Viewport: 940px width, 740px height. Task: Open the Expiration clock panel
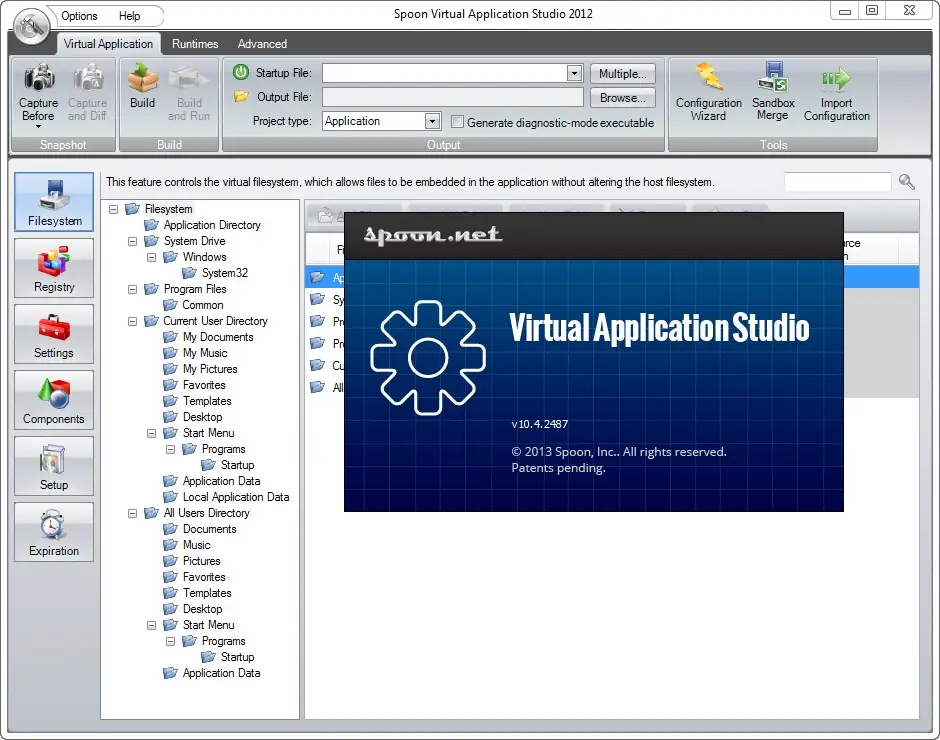(54, 532)
